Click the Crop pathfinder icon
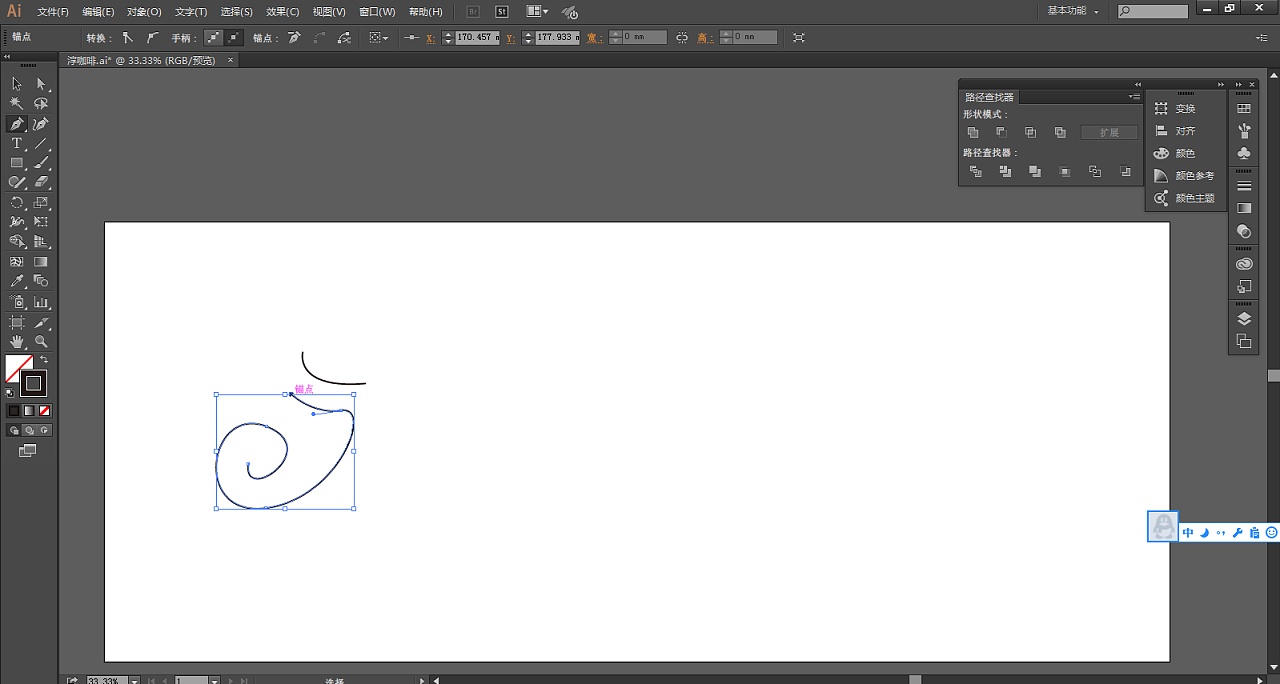Screen dimensions: 1280x684 click(x=1065, y=172)
